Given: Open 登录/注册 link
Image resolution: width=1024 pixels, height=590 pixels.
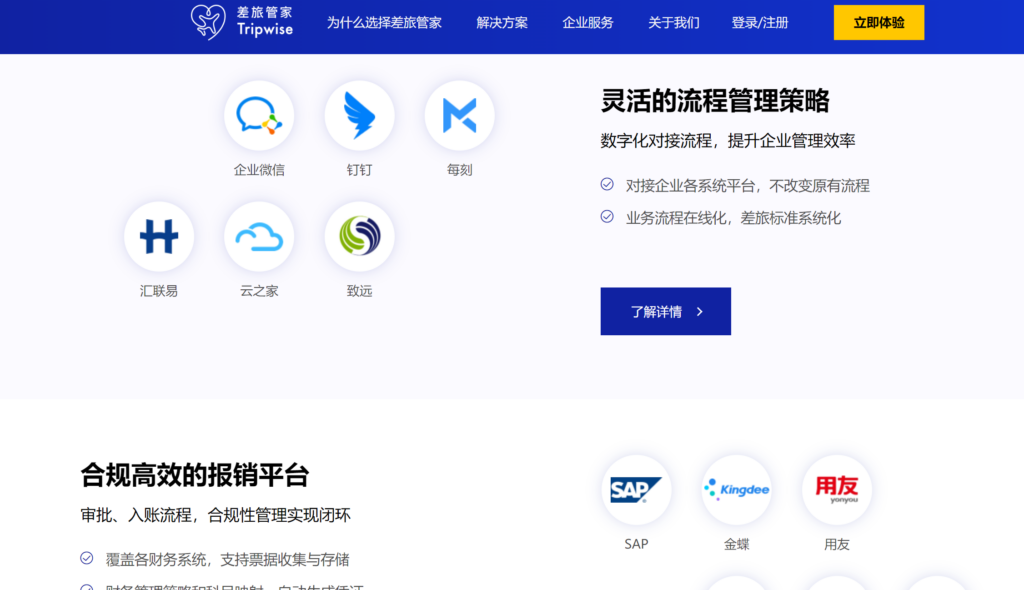Looking at the screenshot, I should click(x=760, y=23).
